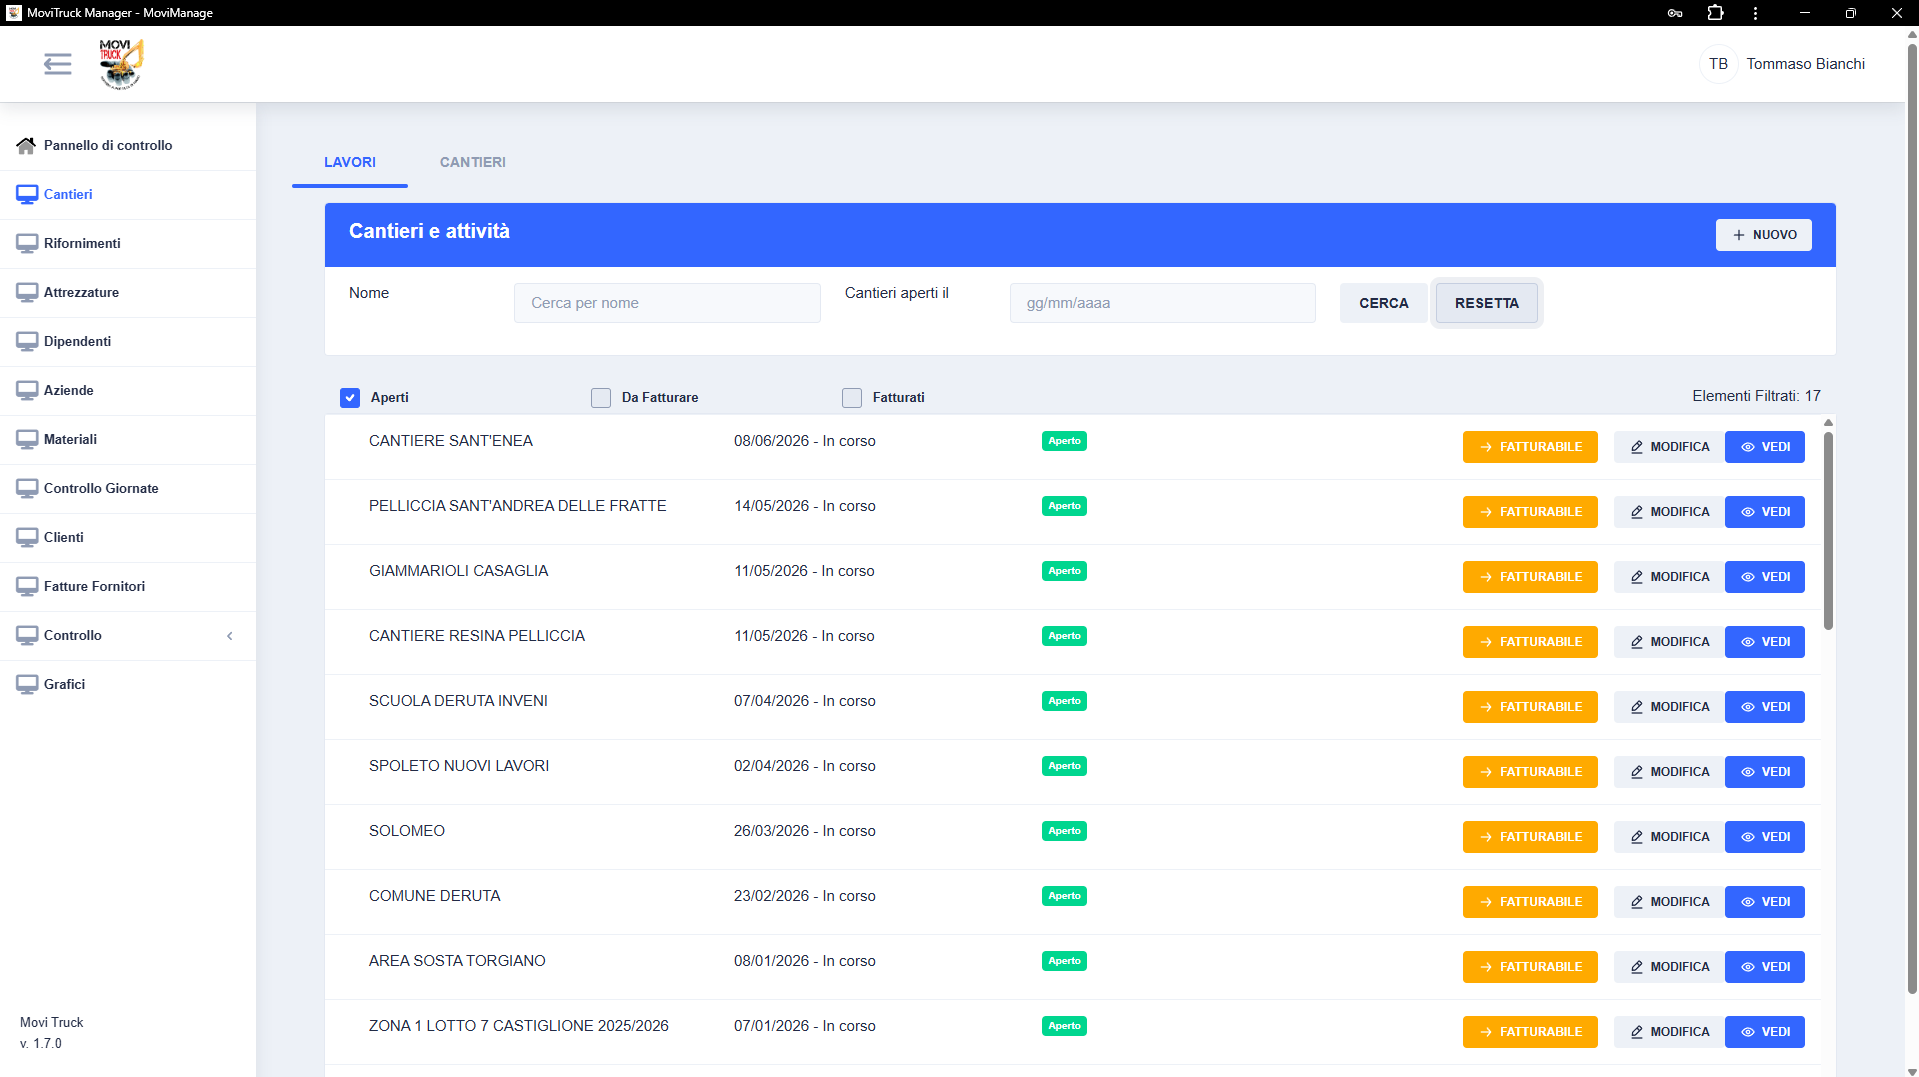Open the three-dot menu in the title bar
The image size is (1919, 1077).
click(1755, 13)
